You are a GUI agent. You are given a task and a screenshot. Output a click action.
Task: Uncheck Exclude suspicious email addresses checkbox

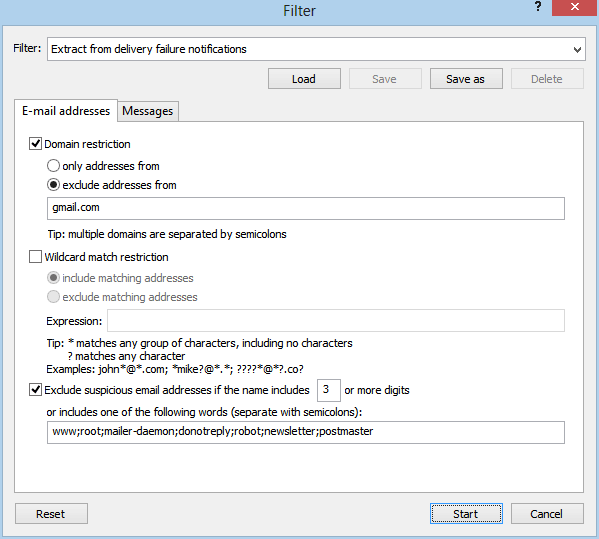tap(36, 390)
